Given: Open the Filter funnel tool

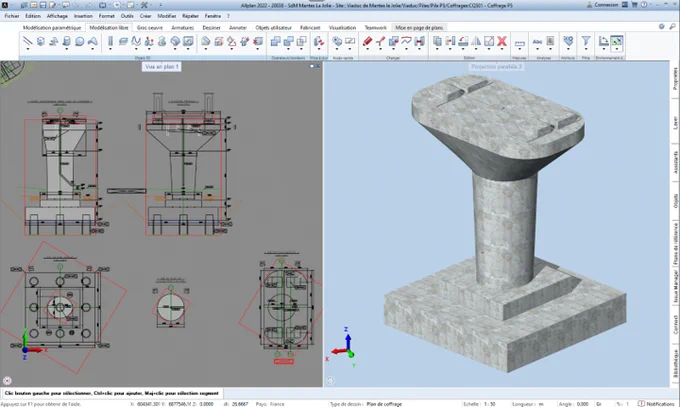Looking at the screenshot, I should [586, 41].
